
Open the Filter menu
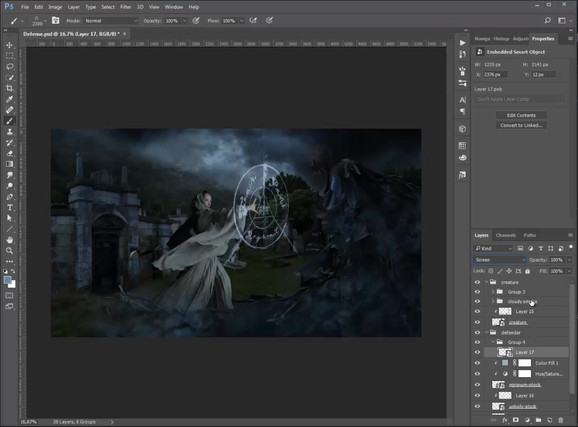[126, 7]
